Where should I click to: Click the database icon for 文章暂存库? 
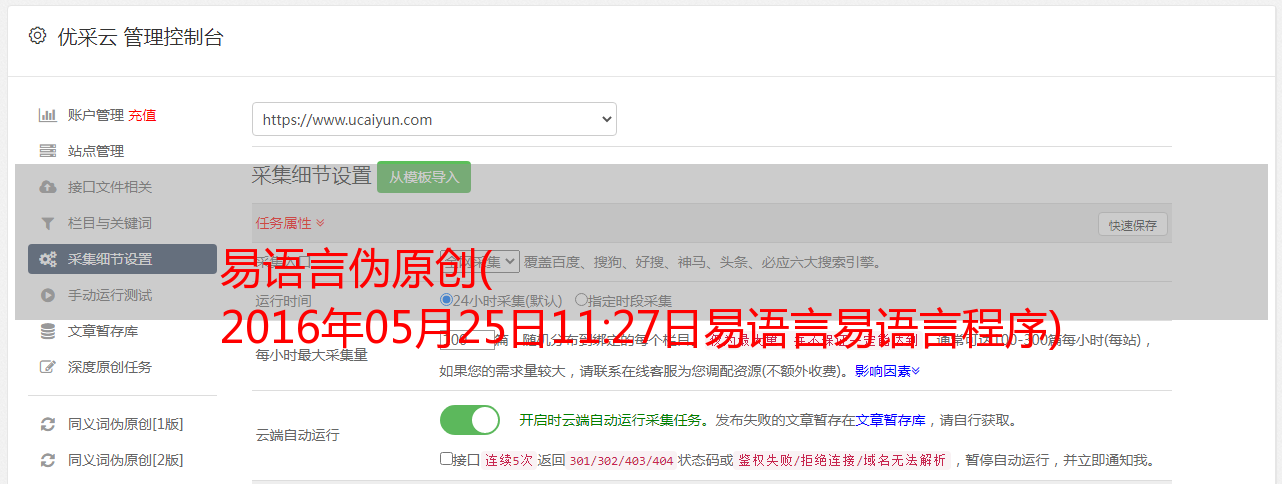(47, 331)
